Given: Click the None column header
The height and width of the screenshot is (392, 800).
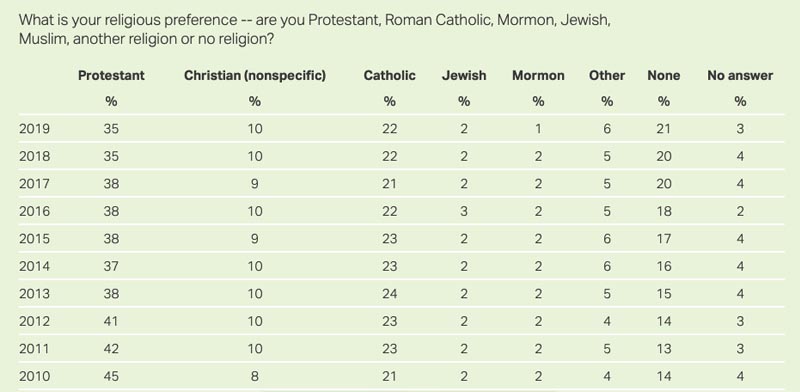Looking at the screenshot, I should coord(663,76).
